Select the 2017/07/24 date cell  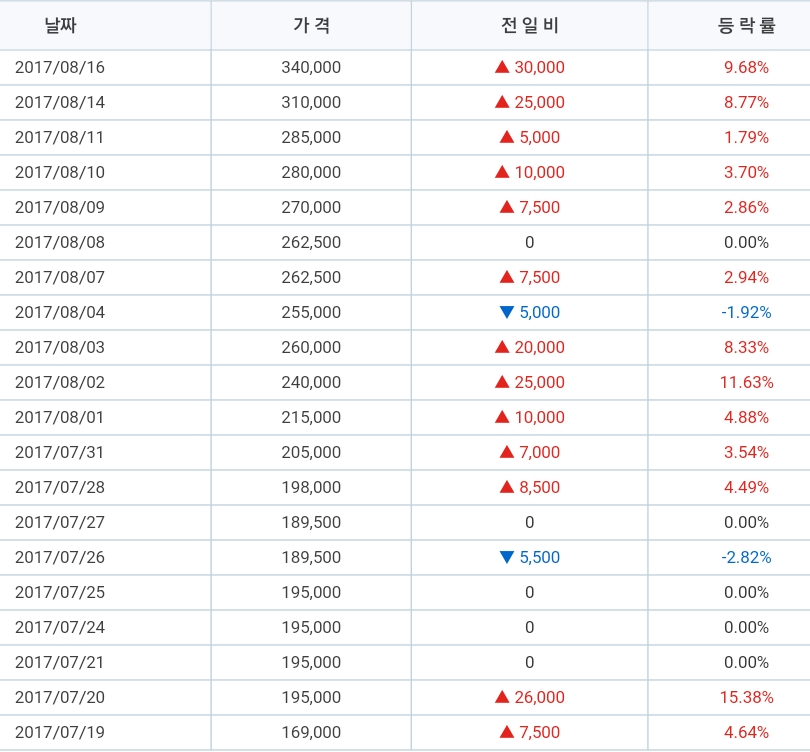point(60,627)
